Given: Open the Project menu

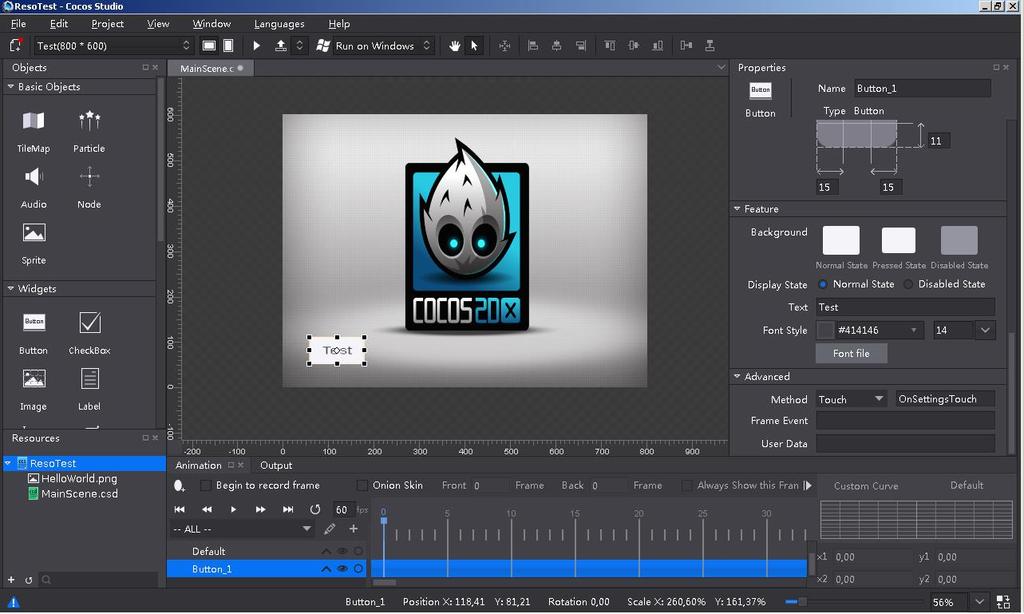Looking at the screenshot, I should [107, 24].
